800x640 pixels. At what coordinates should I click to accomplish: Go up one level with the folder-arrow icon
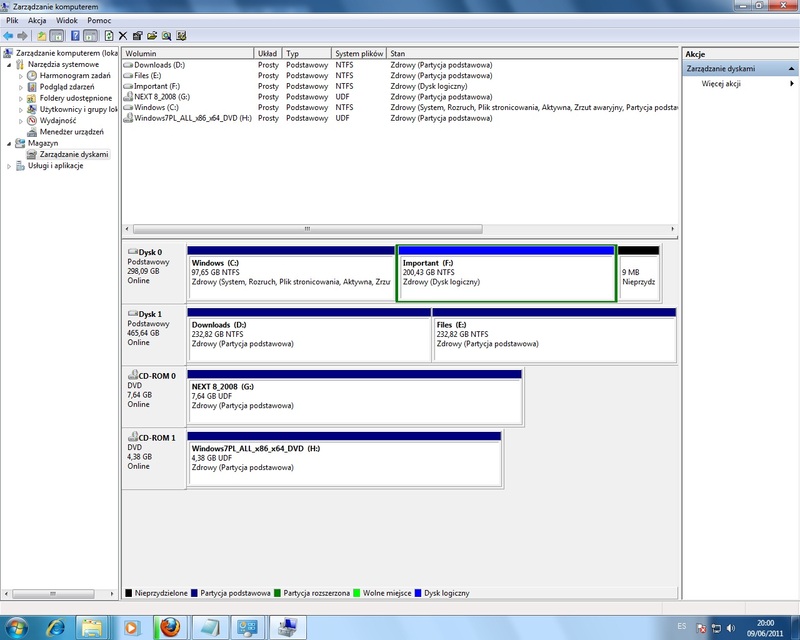point(41,36)
